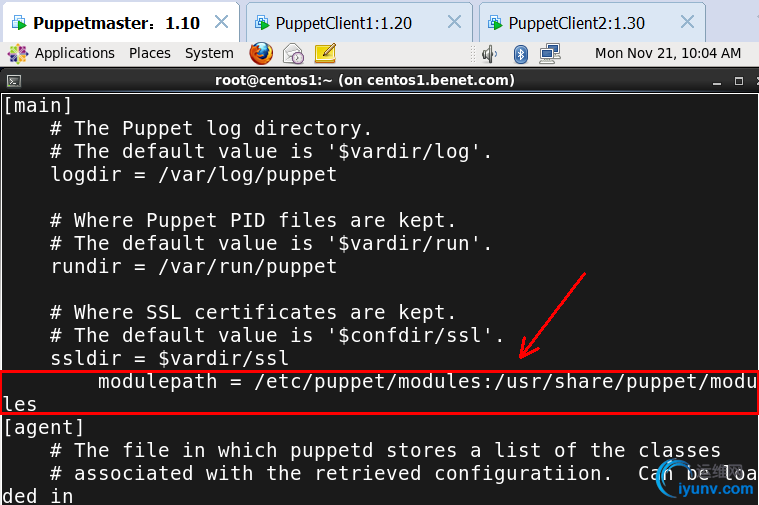
Task: Click the Puppetmaster tab VM icon
Action: tap(19, 23)
